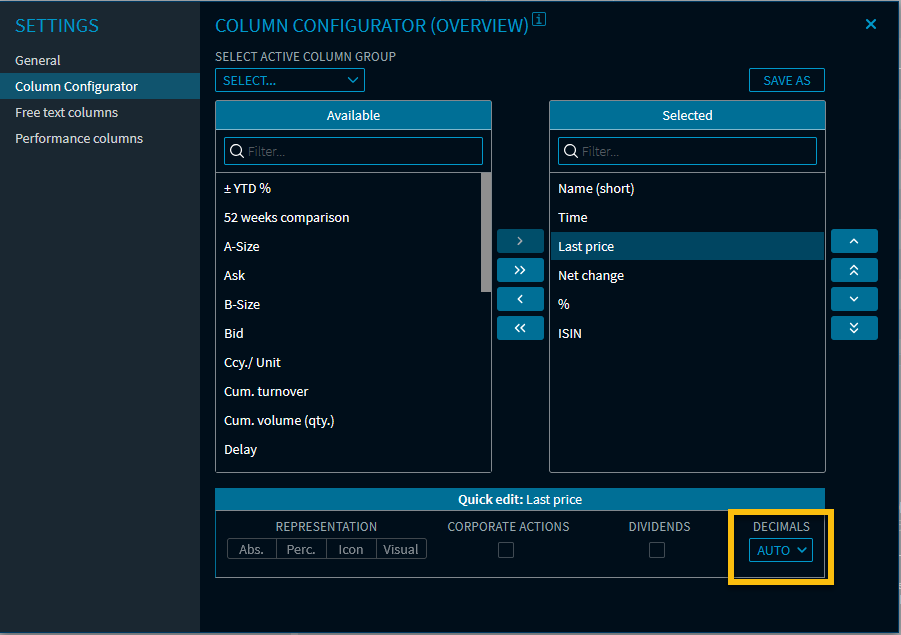Screen dimensions: 901x635
Task: Select the Visual representation button
Action: point(401,549)
